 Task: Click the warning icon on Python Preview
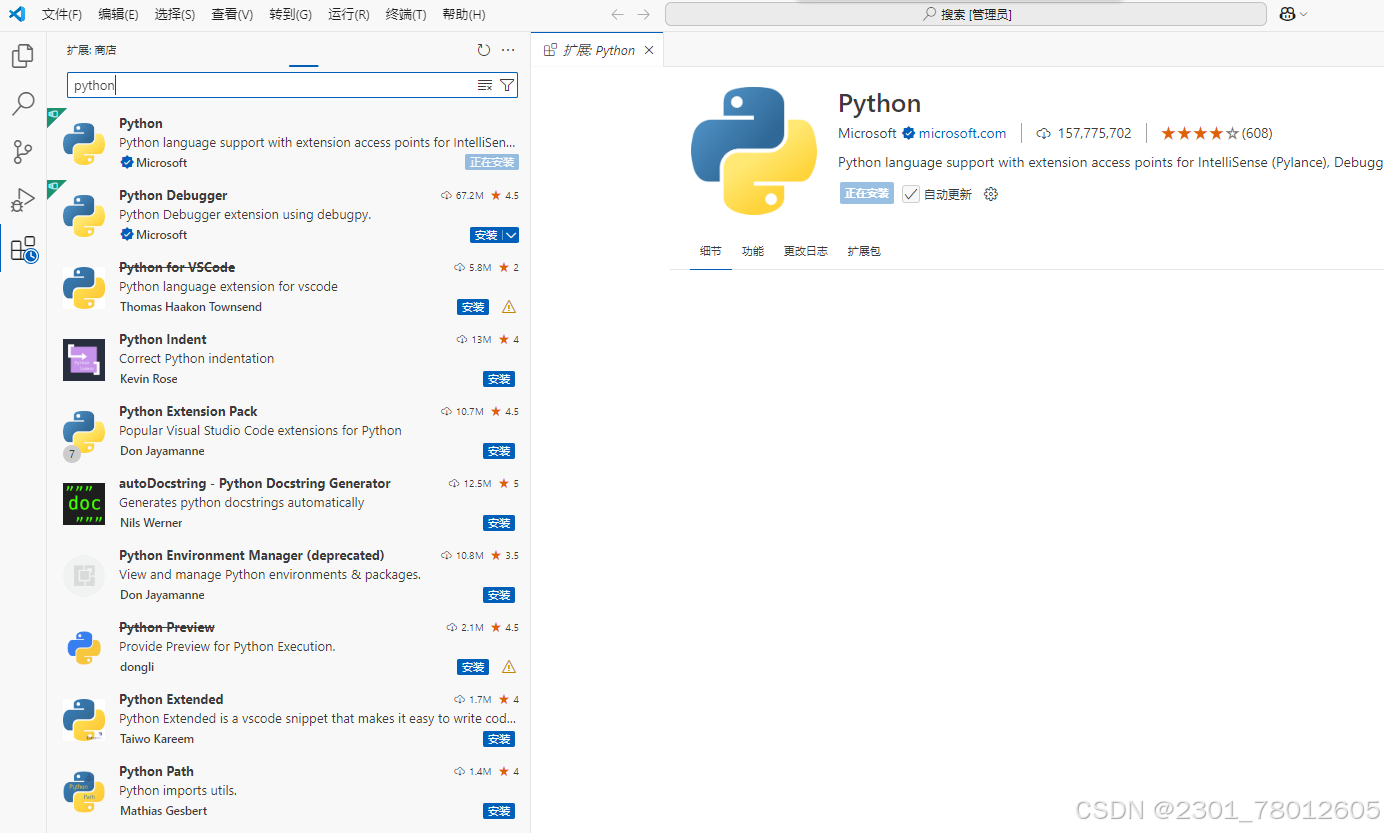click(509, 667)
